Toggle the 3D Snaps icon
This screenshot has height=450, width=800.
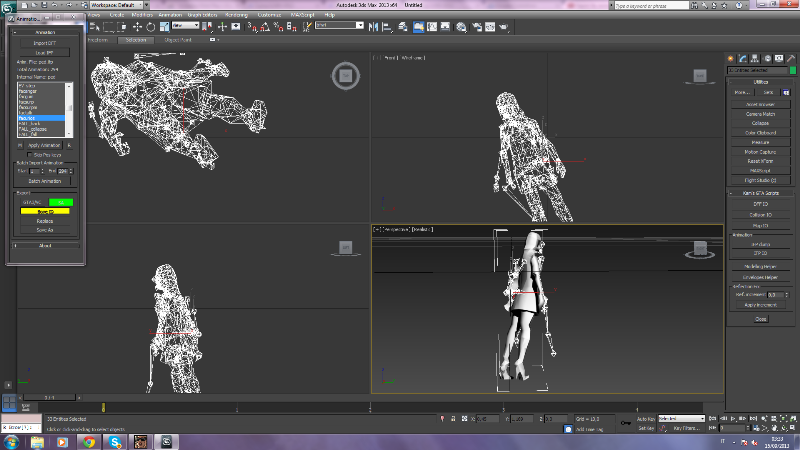pyautogui.click(x=253, y=27)
